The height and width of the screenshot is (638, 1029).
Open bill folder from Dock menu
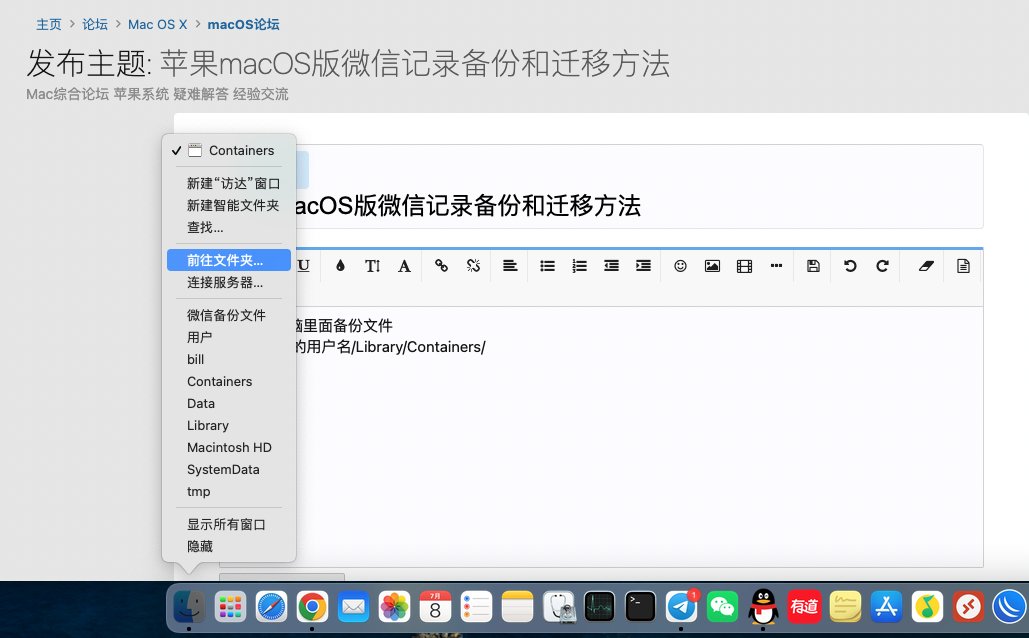point(229,359)
